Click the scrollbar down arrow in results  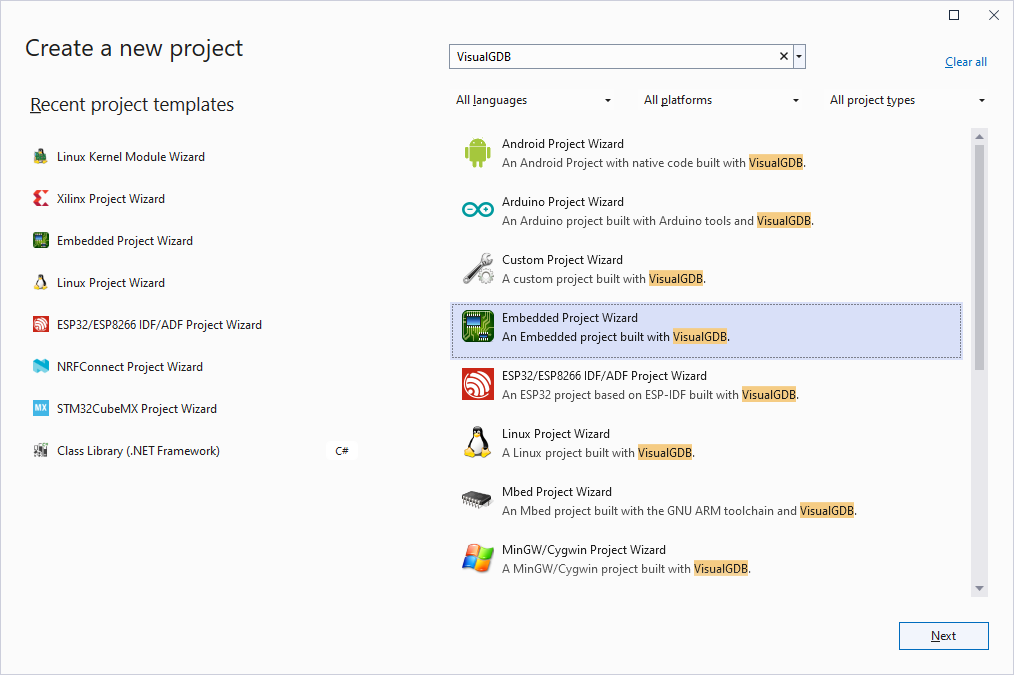[979, 588]
